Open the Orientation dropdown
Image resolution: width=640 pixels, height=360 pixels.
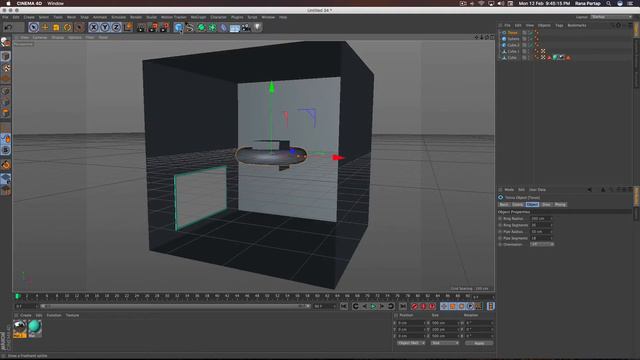542,244
